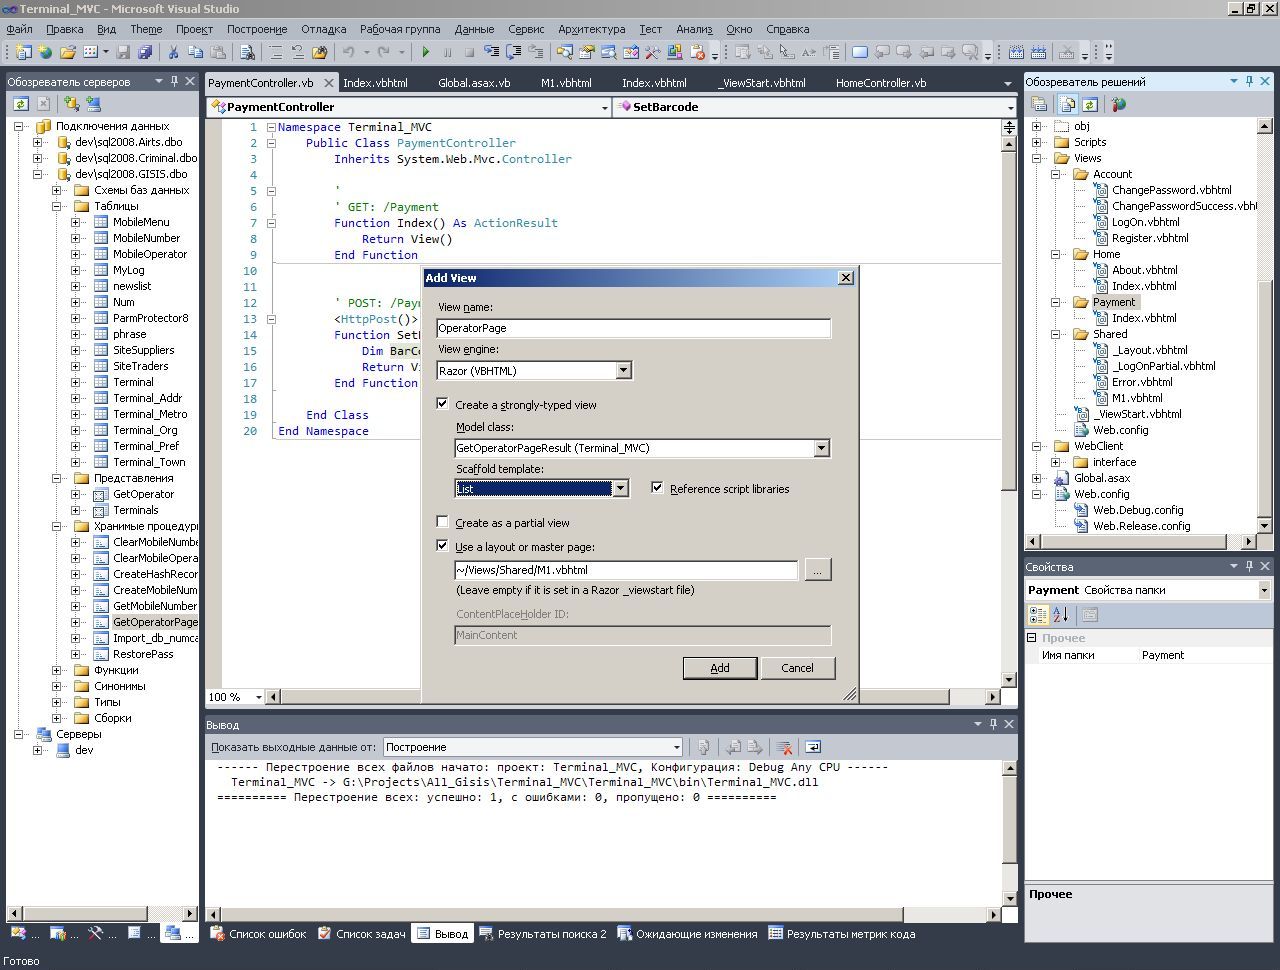The image size is (1280, 970).
Task: Open the Архитектура menu
Action: click(592, 29)
